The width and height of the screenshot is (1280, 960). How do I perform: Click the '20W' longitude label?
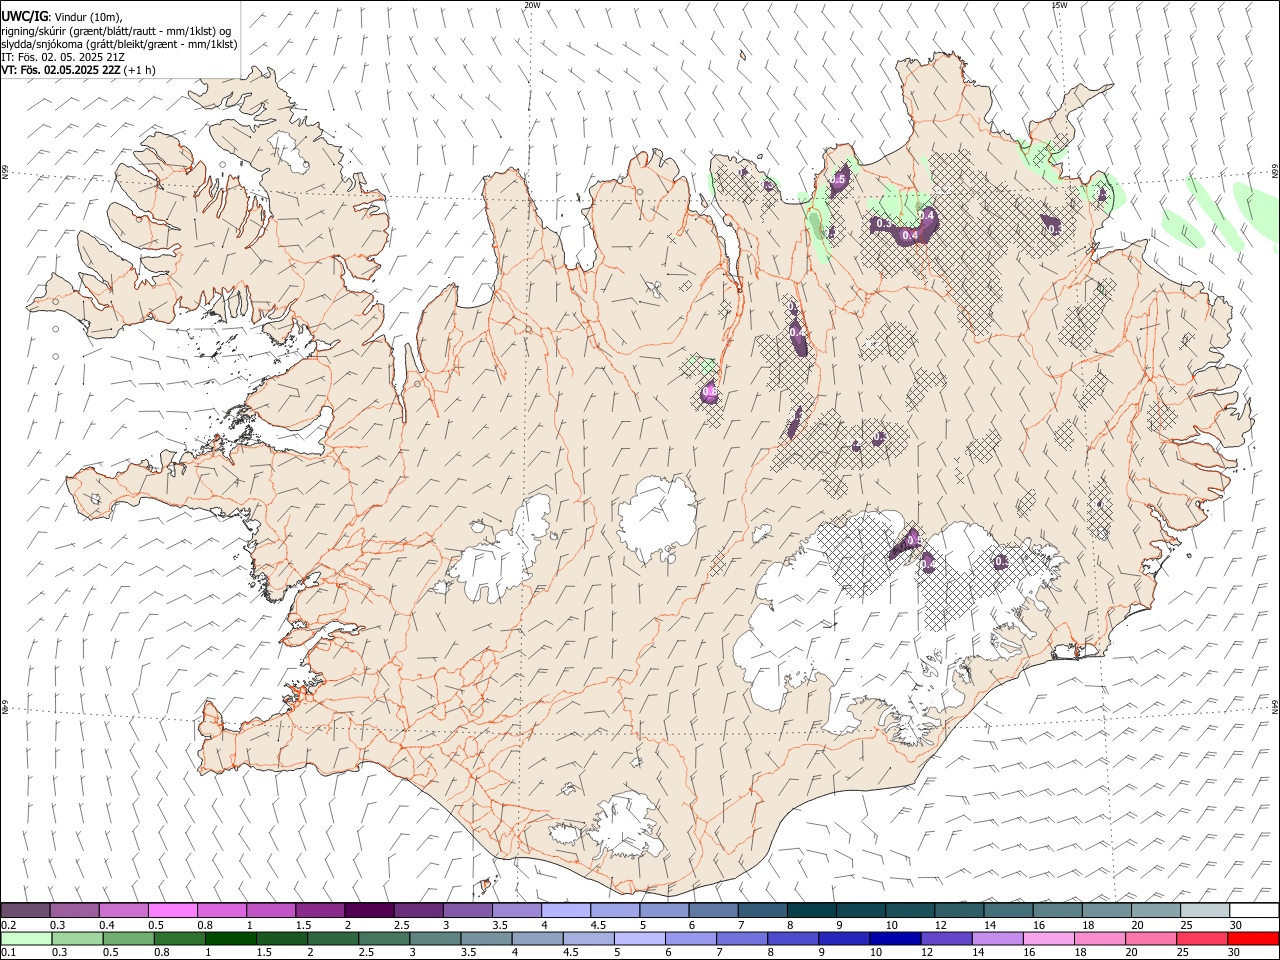point(533,5)
